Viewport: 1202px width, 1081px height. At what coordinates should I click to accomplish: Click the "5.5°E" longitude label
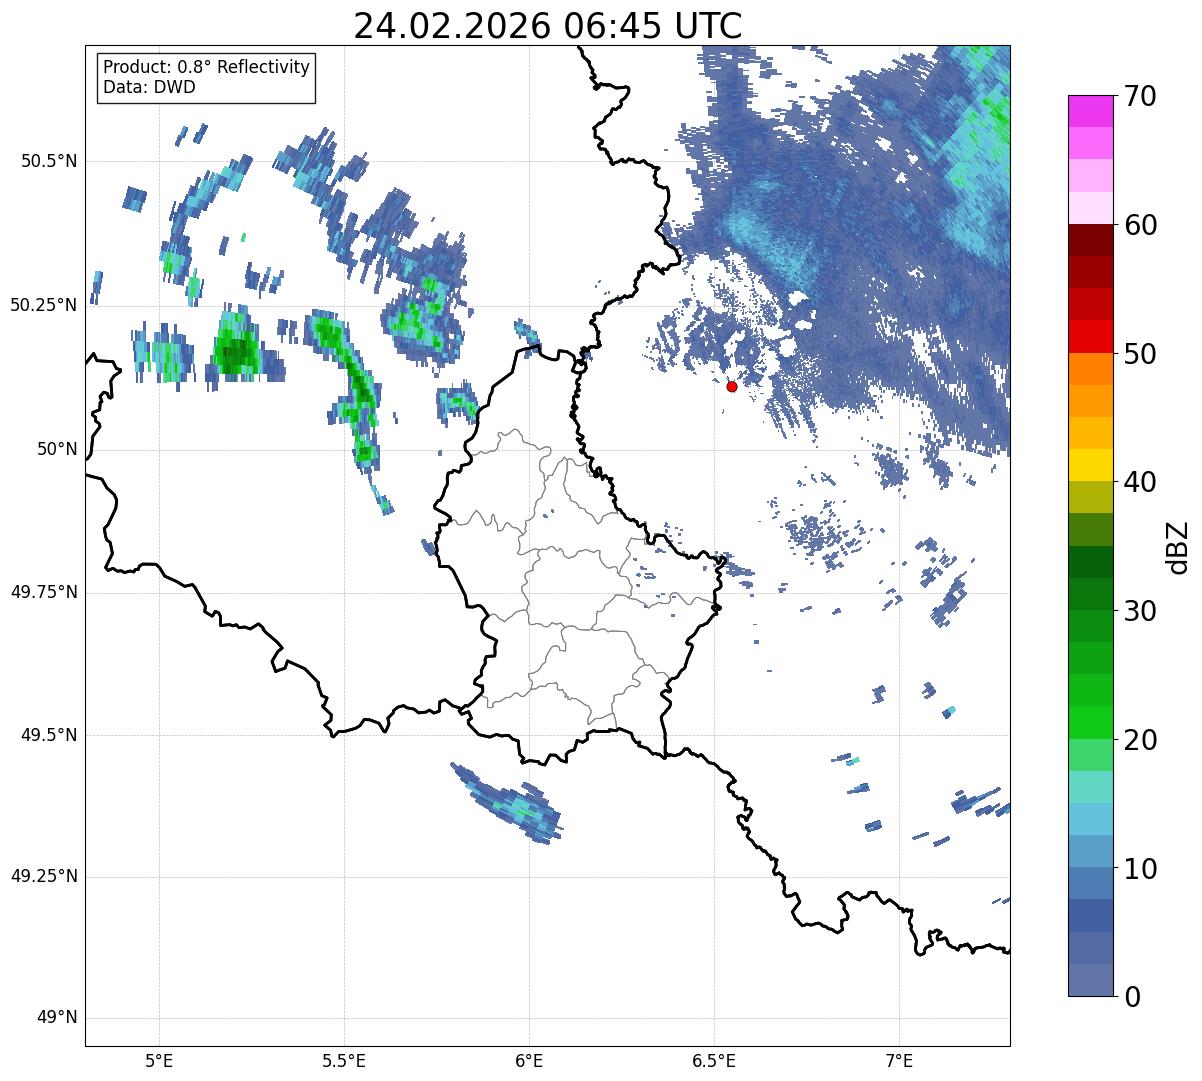(x=344, y=1062)
